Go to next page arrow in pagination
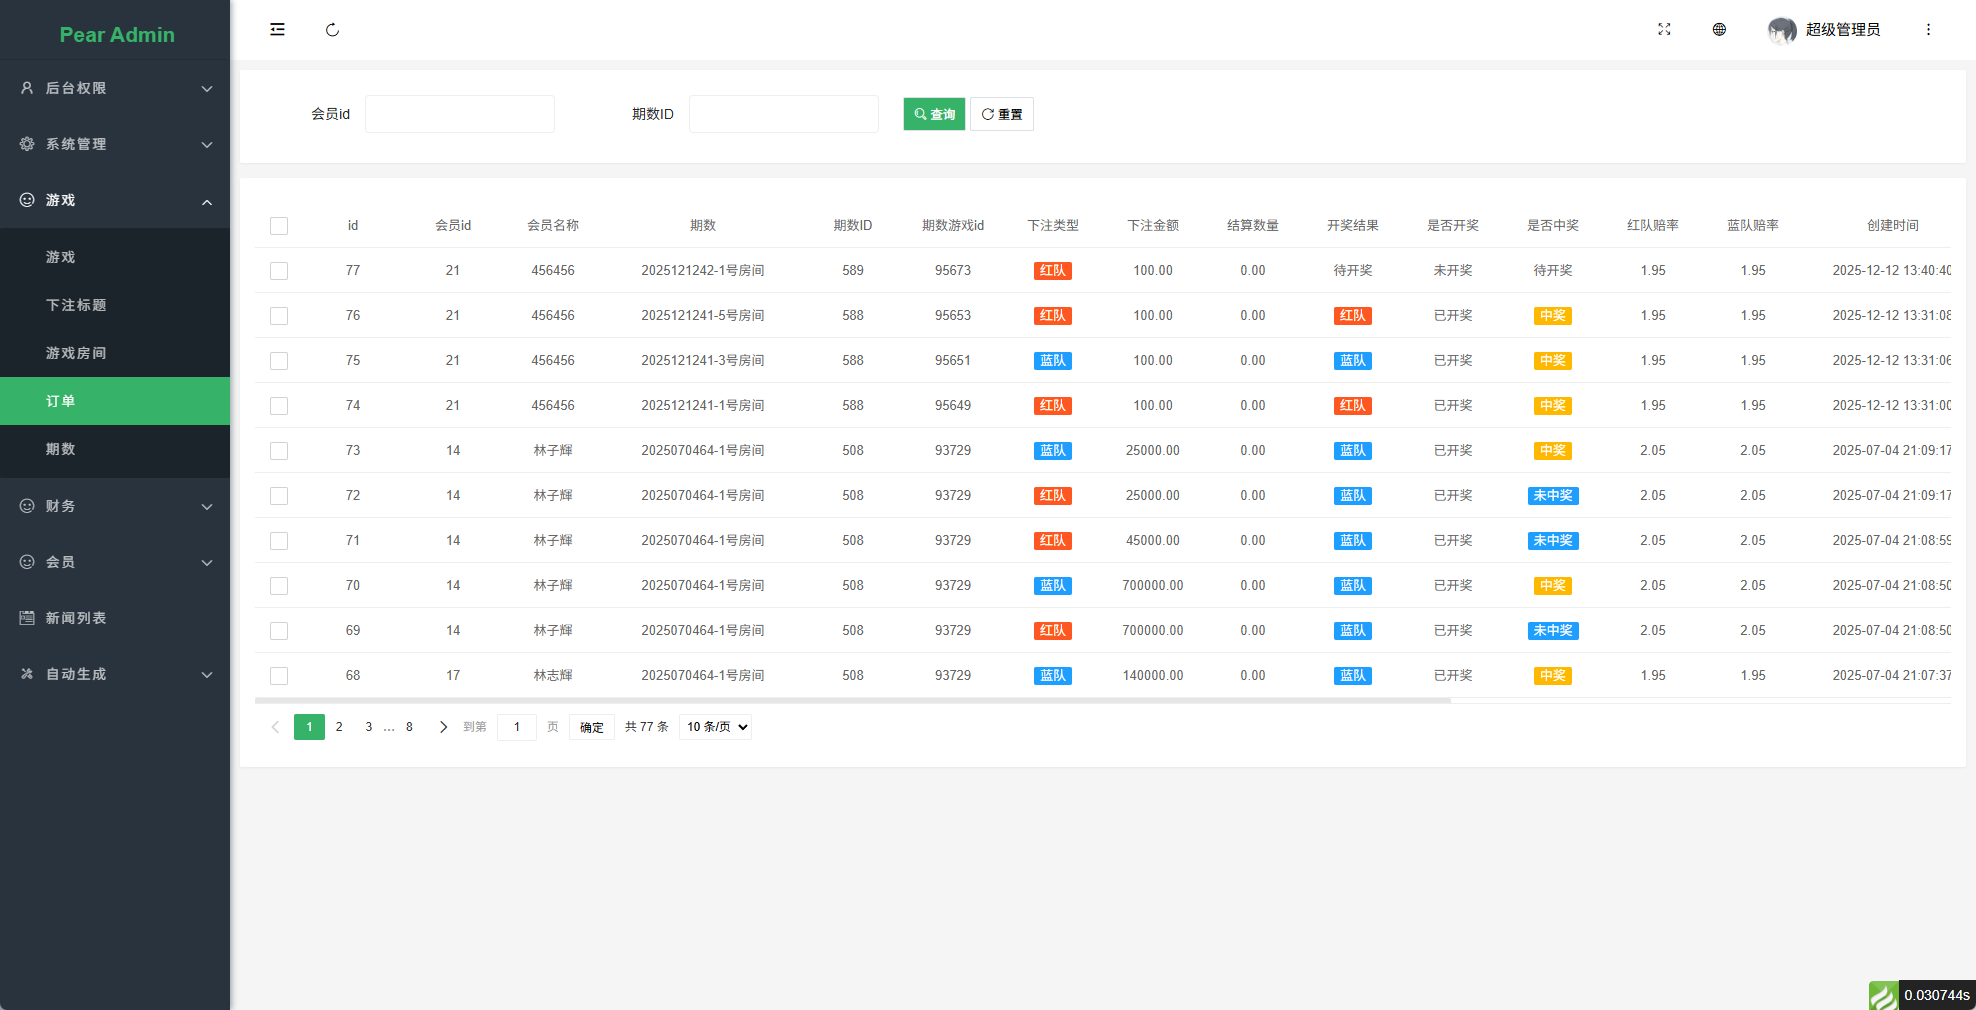Image resolution: width=1976 pixels, height=1010 pixels. (443, 727)
